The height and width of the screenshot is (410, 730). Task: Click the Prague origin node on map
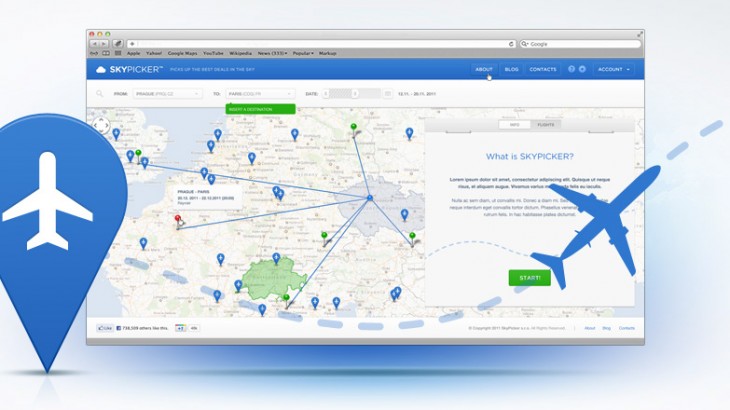coord(369,198)
